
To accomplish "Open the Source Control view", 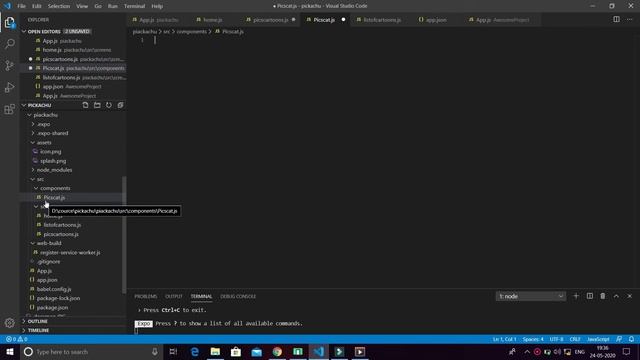I will tap(9, 65).
